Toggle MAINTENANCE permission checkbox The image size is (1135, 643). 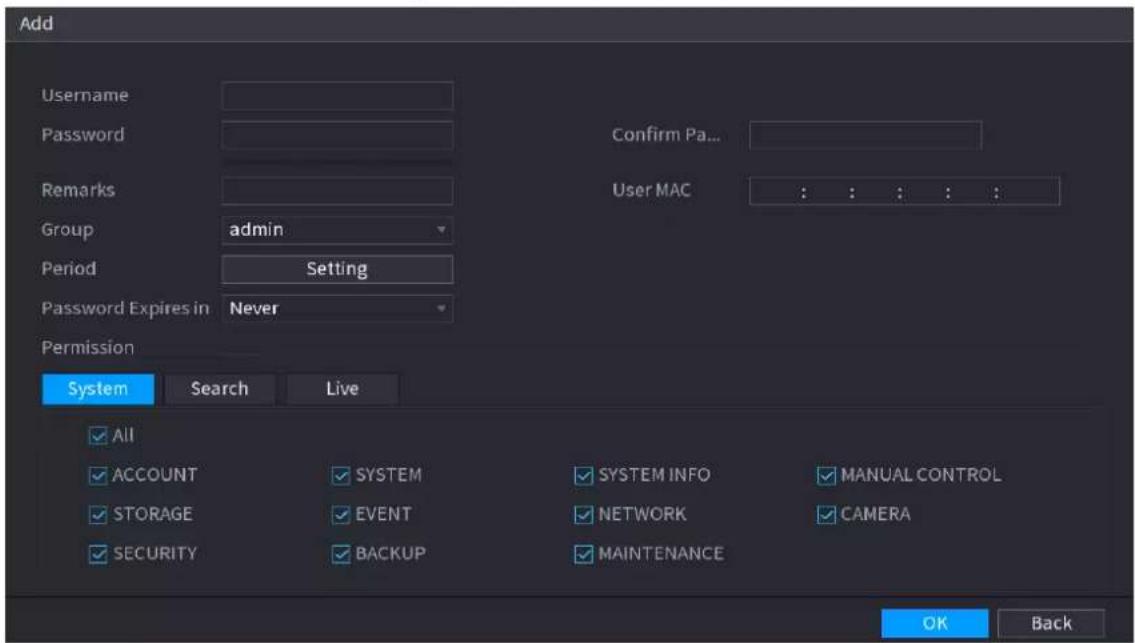583,554
